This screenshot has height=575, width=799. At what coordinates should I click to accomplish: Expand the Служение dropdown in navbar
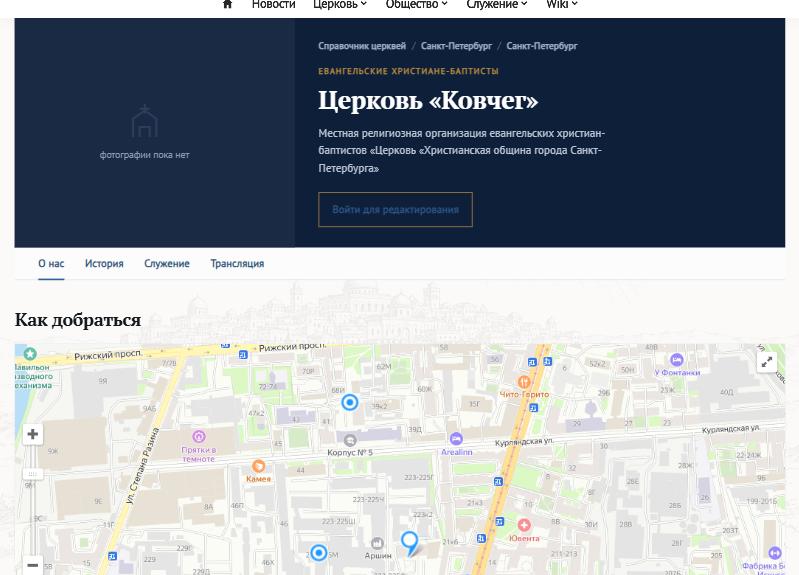[497, 5]
